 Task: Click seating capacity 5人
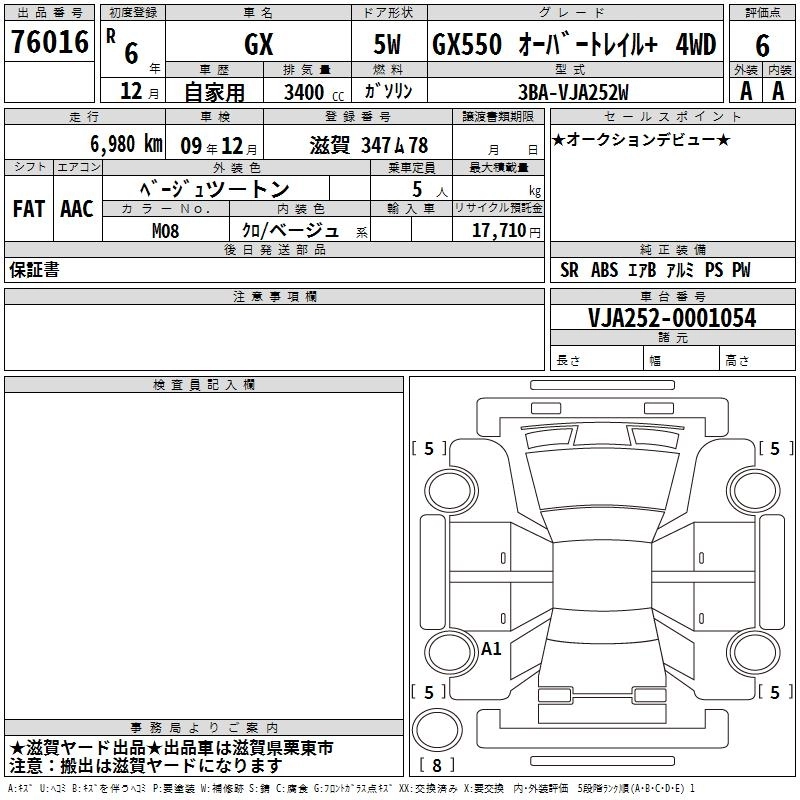tap(430, 189)
